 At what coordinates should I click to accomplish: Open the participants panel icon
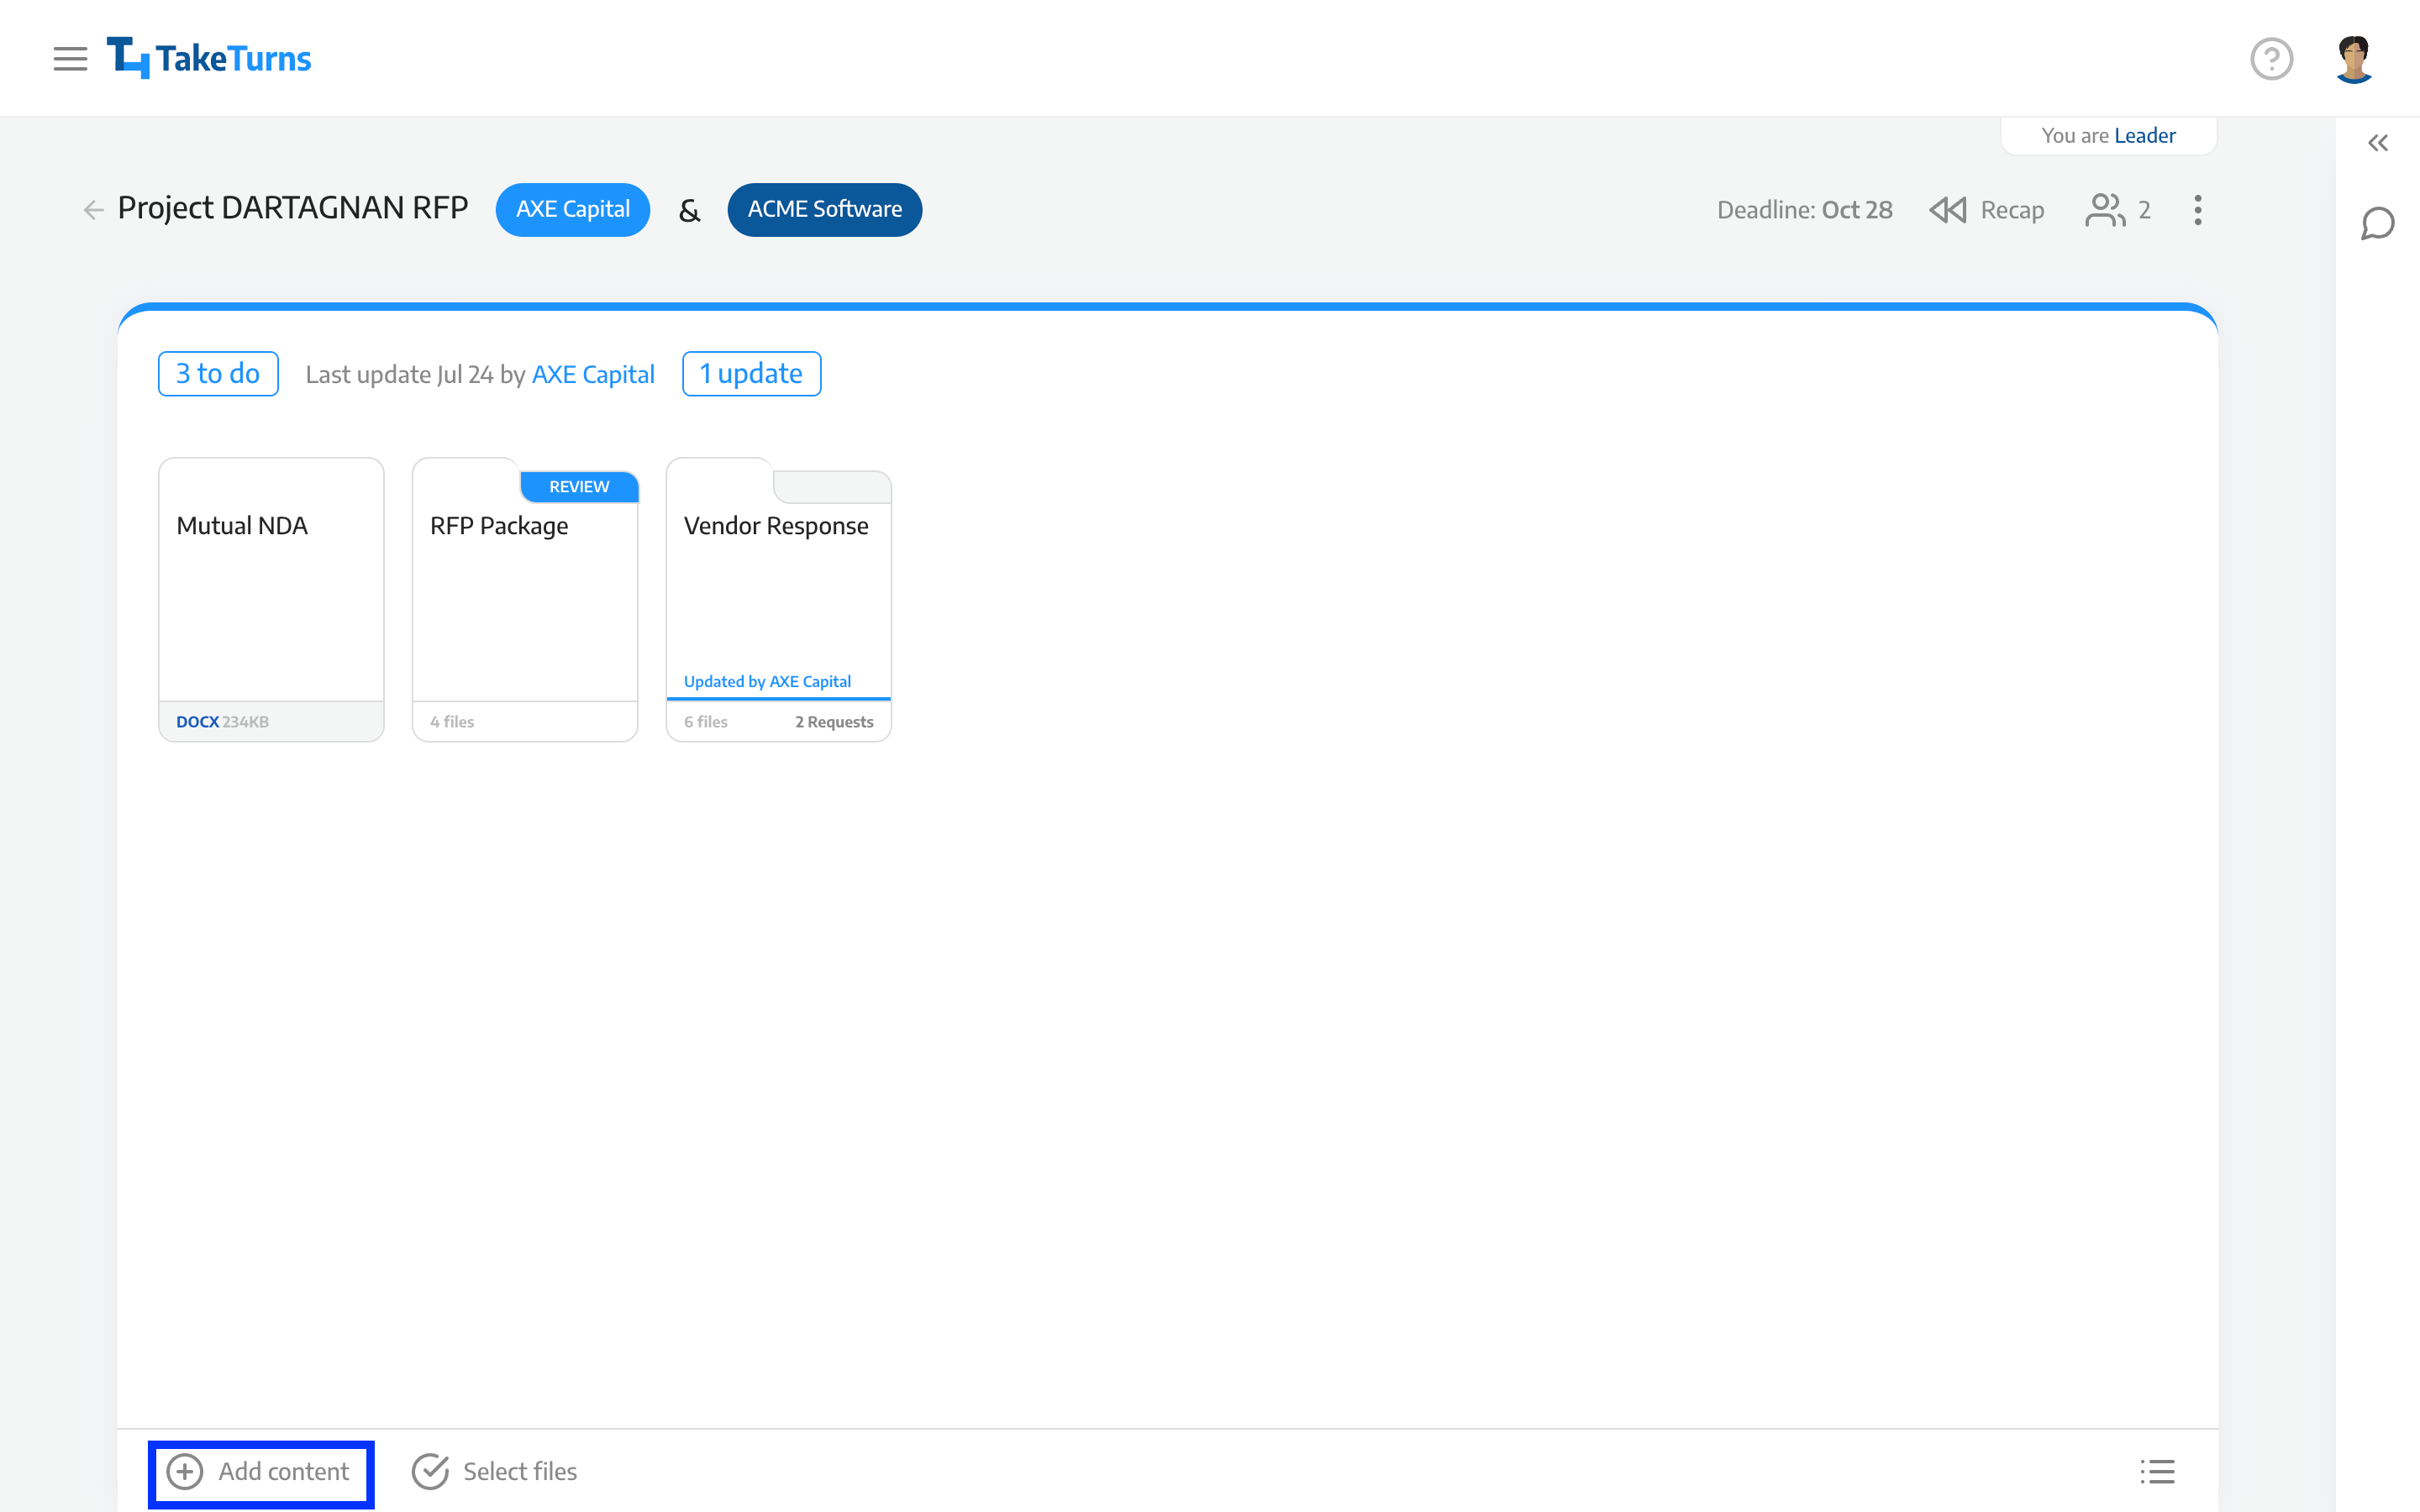click(2107, 209)
